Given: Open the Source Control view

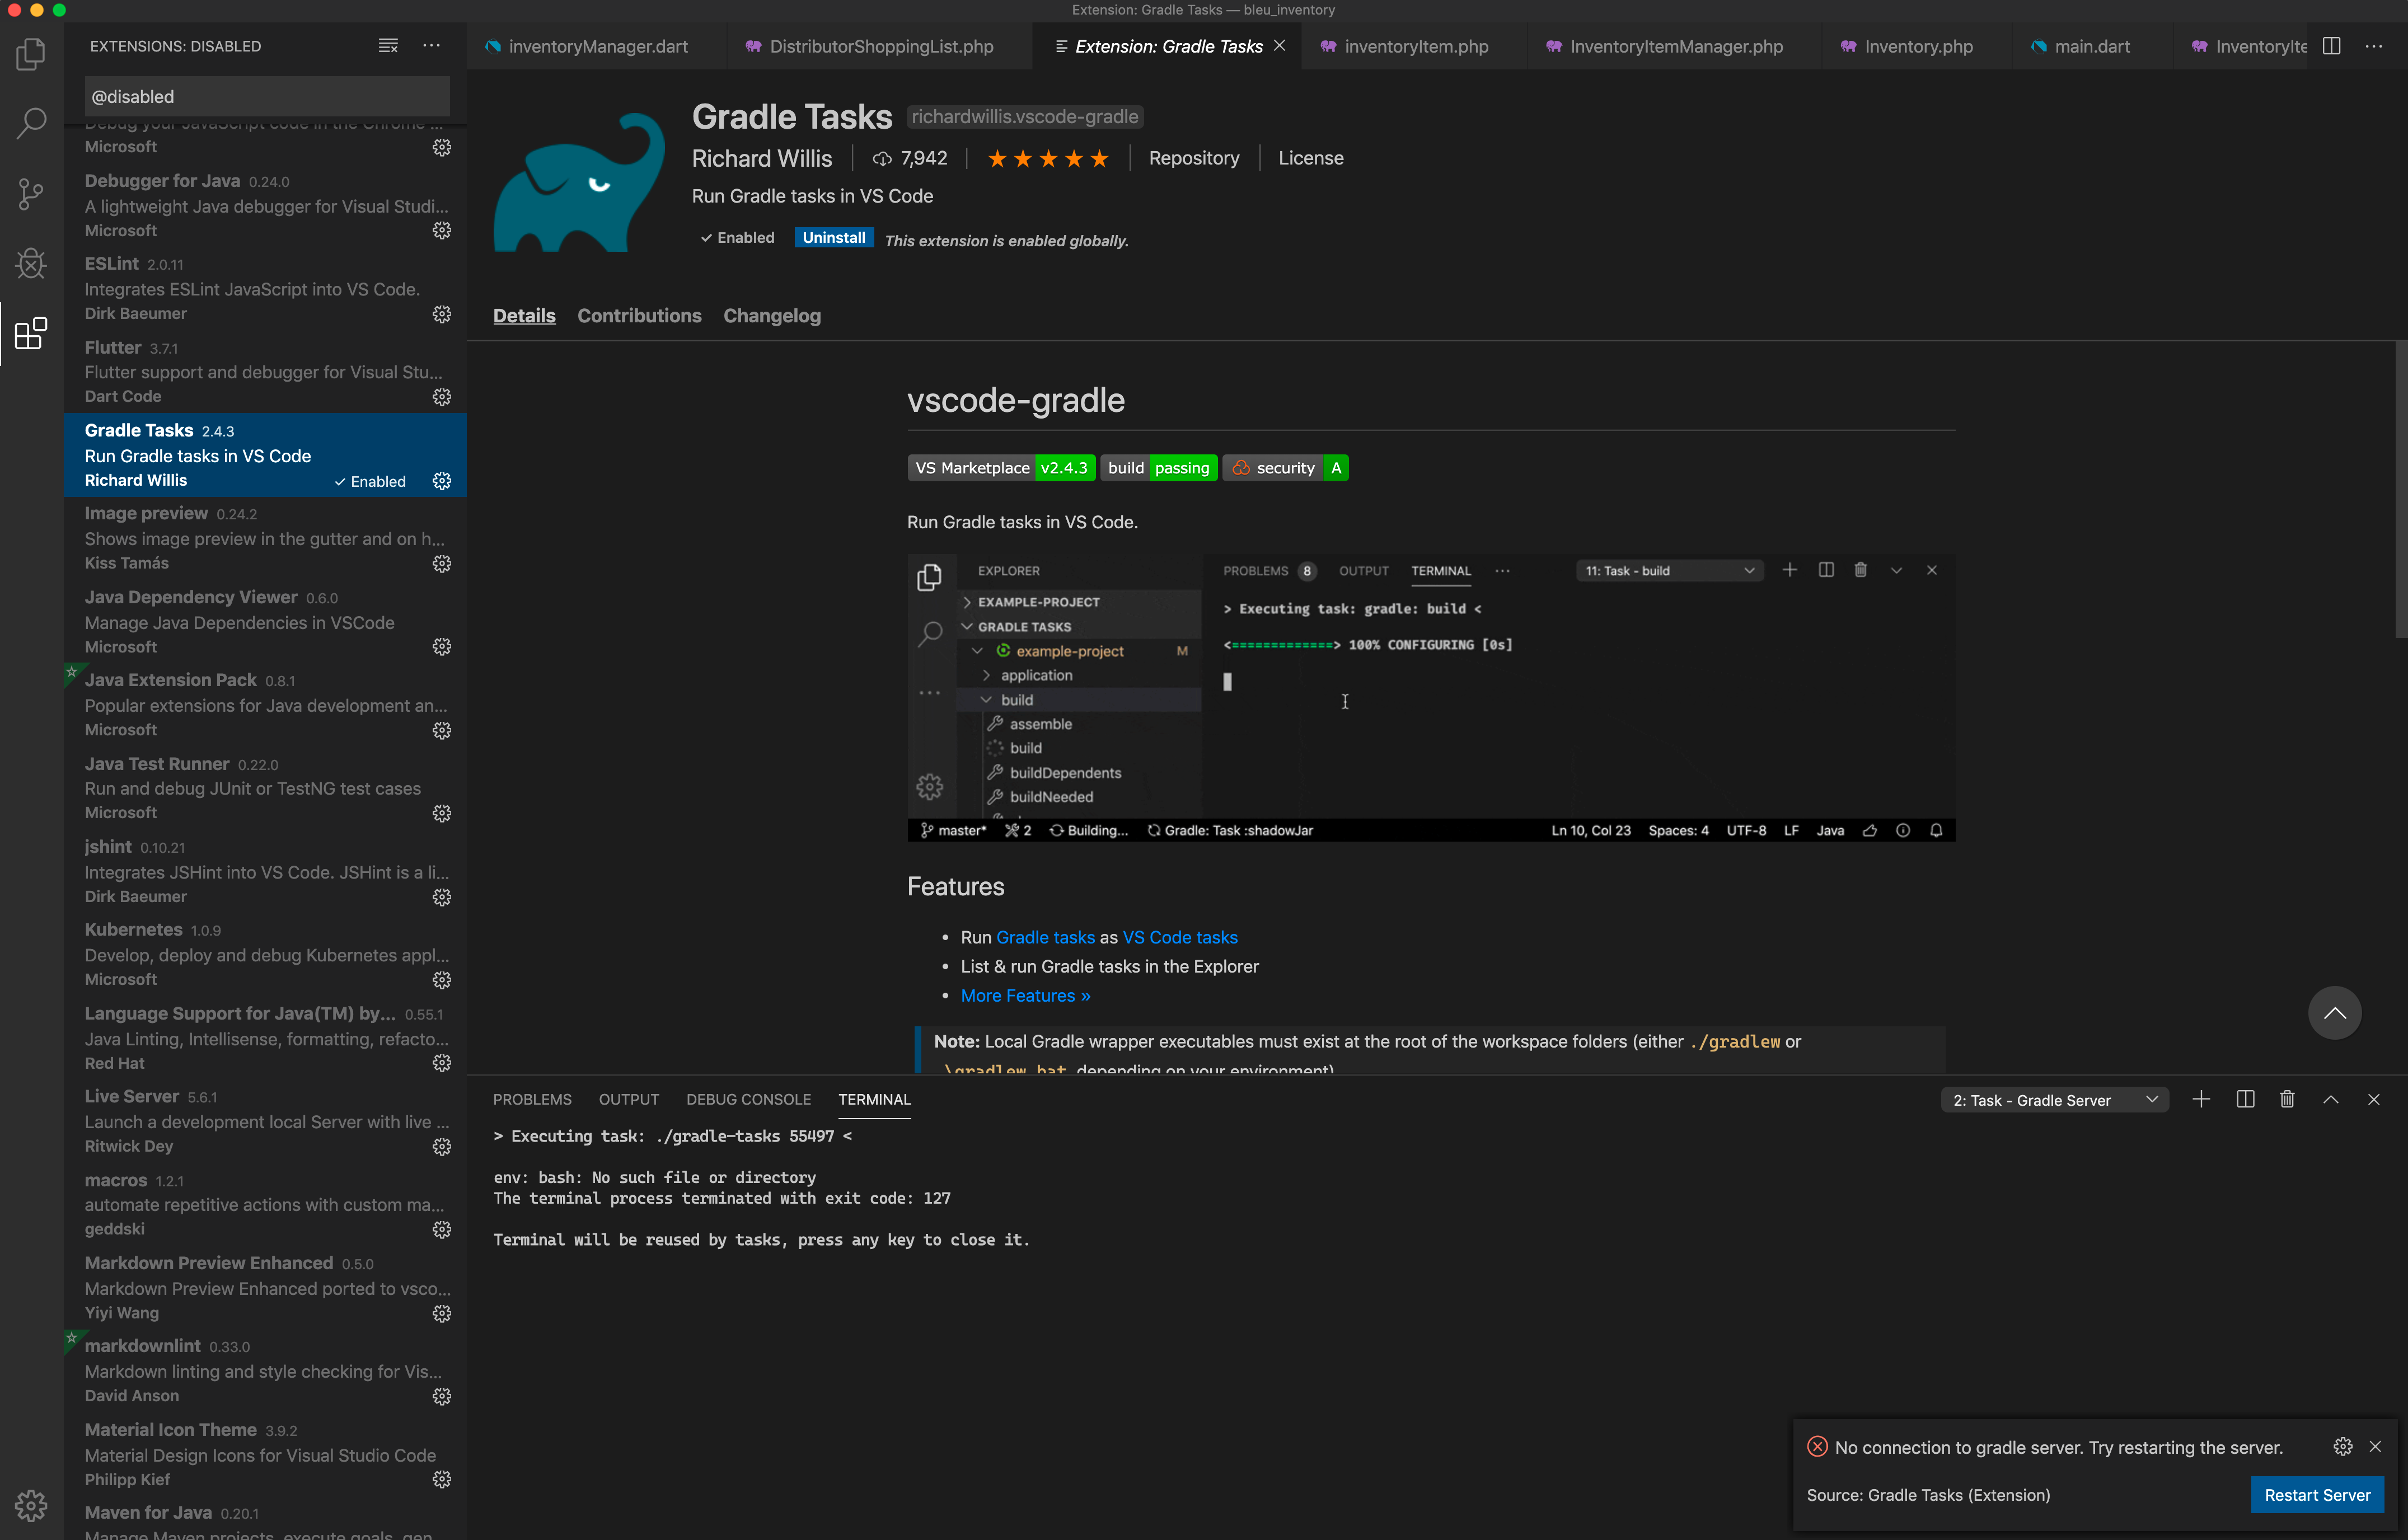Looking at the screenshot, I should click(x=30, y=194).
